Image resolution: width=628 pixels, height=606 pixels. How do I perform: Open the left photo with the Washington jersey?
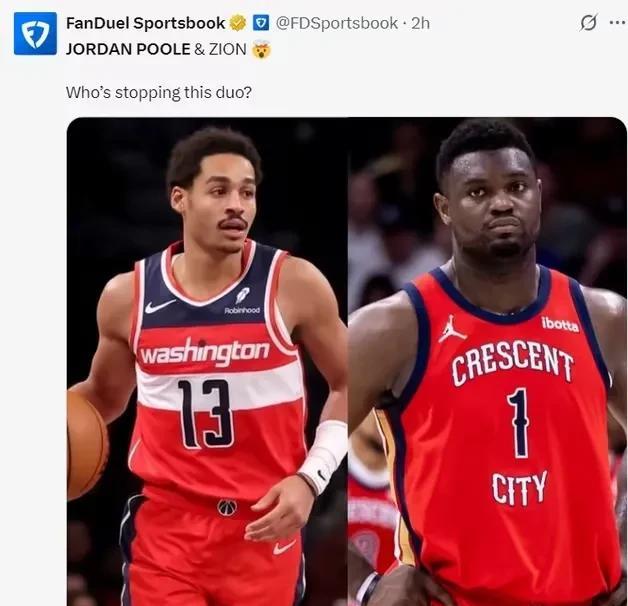pyautogui.click(x=207, y=361)
